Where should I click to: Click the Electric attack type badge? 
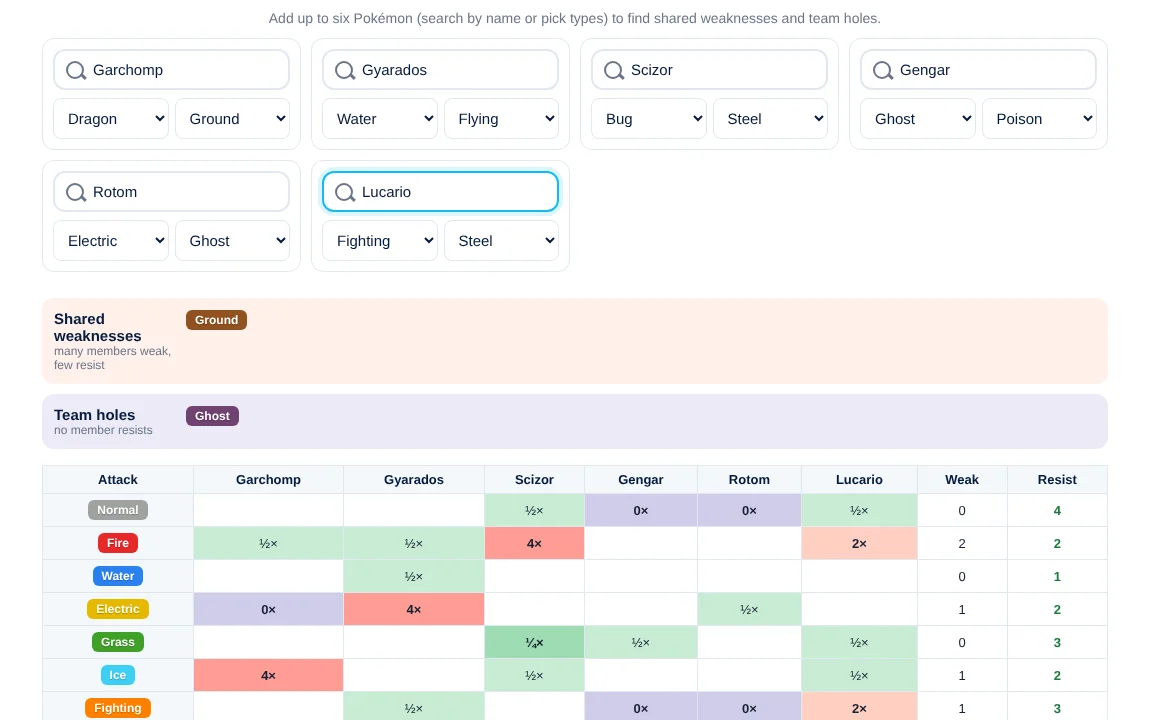coord(118,609)
